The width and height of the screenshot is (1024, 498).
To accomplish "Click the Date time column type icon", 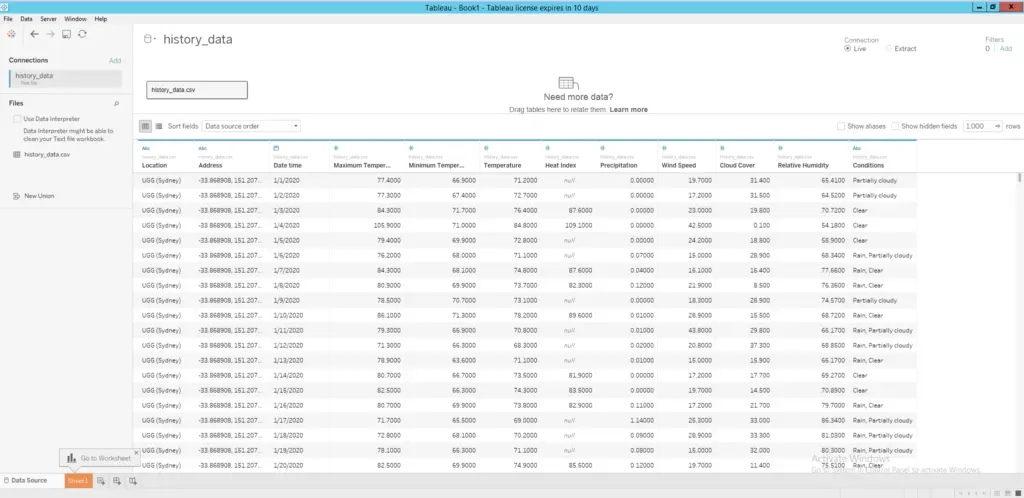I will (276, 148).
